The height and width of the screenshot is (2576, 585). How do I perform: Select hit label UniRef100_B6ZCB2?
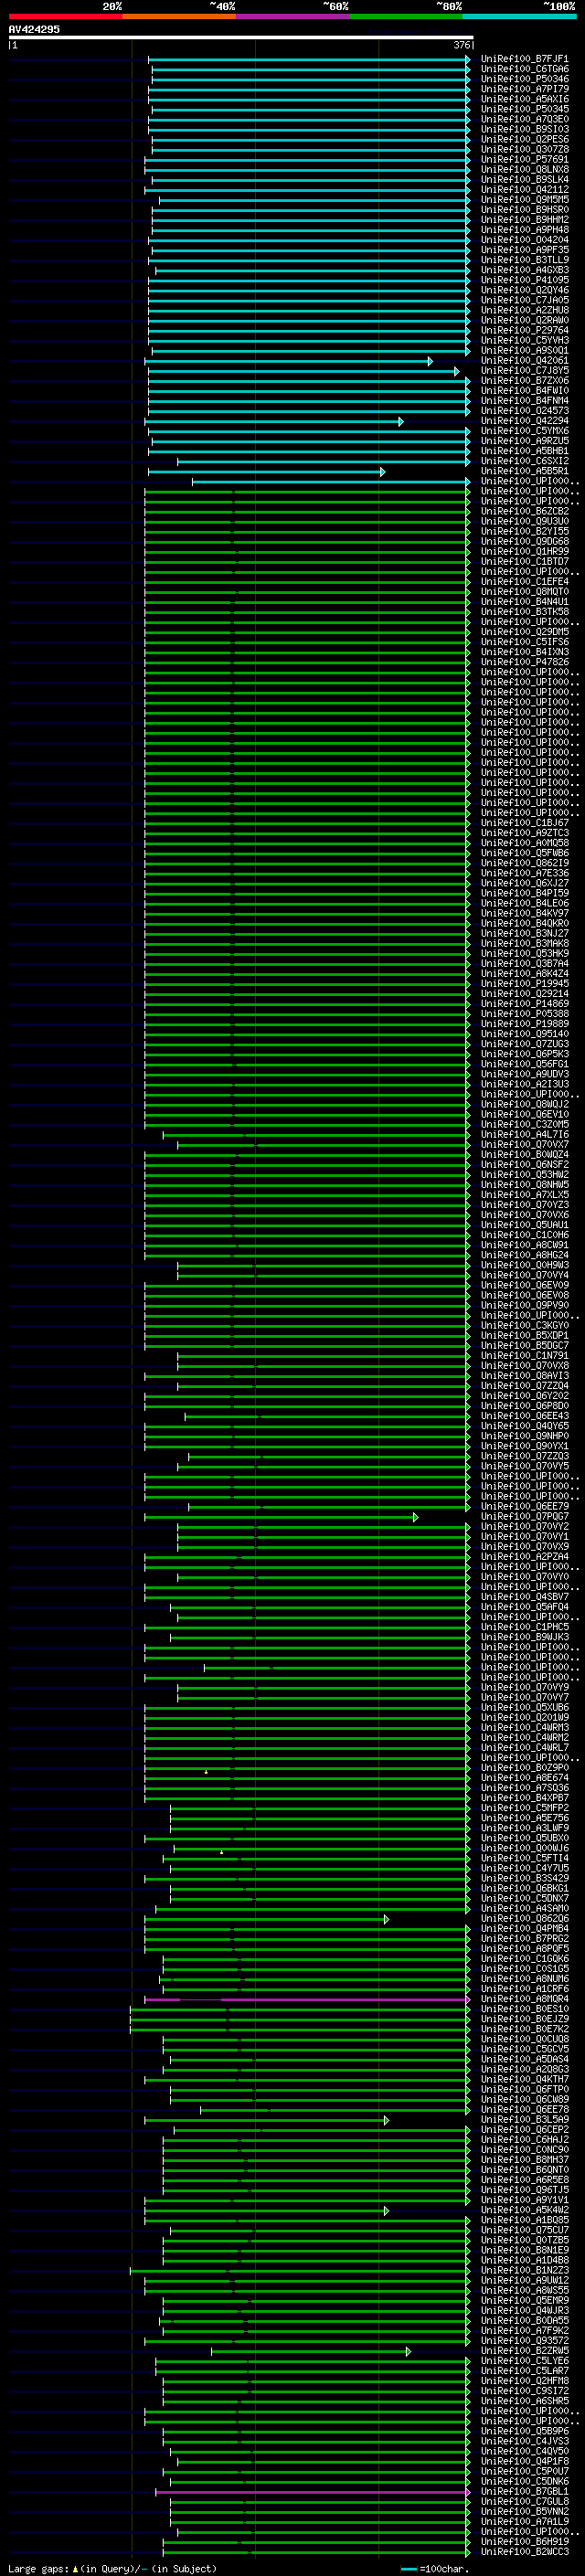coord(524,511)
